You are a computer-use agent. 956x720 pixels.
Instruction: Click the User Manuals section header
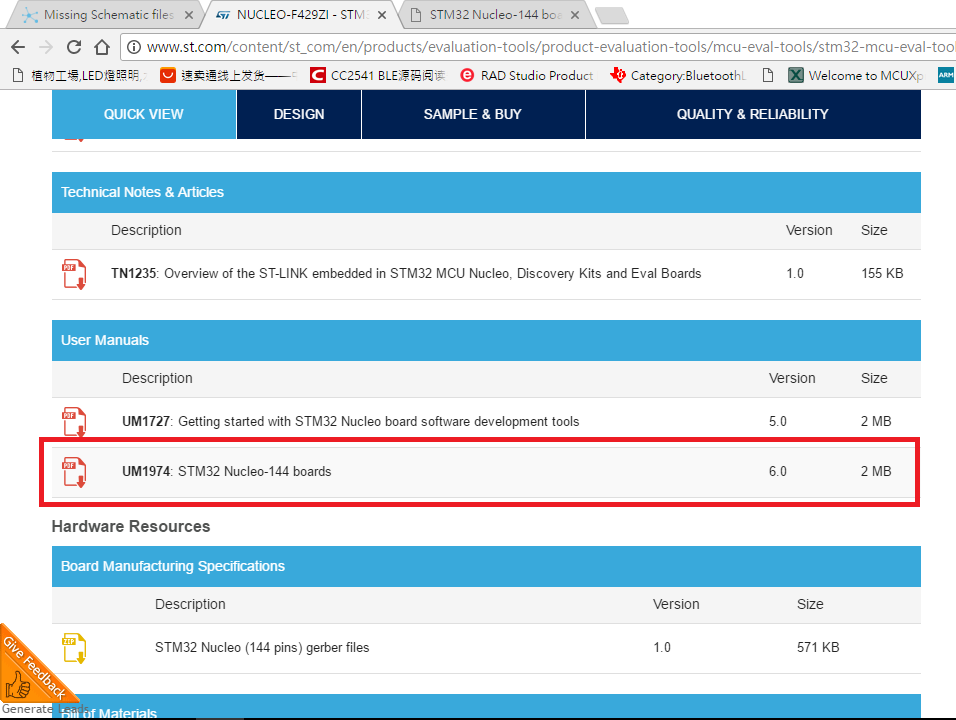coord(487,340)
